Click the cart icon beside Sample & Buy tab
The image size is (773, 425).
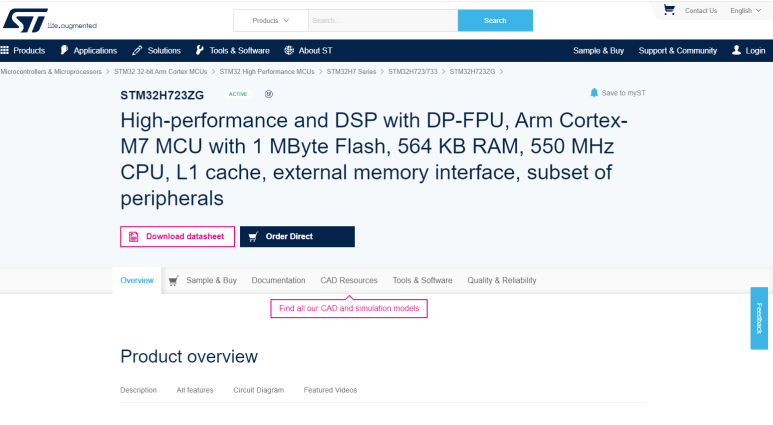coord(173,281)
